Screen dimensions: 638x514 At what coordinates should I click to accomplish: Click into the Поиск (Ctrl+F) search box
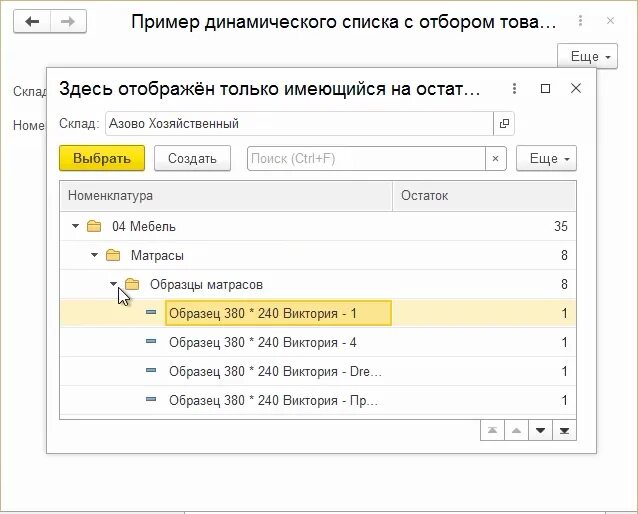365,158
